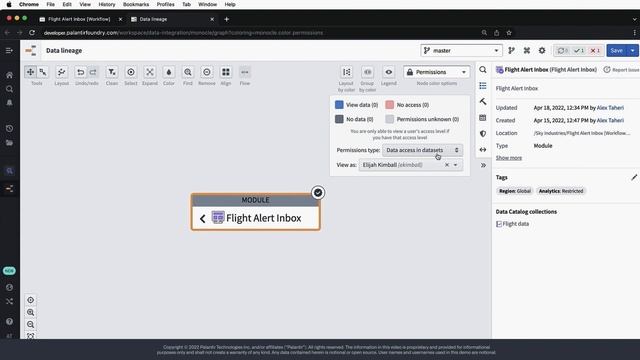Open the View as user dropdown
Image resolution: width=640 pixels, height=360 pixels.
pyautogui.click(x=456, y=165)
